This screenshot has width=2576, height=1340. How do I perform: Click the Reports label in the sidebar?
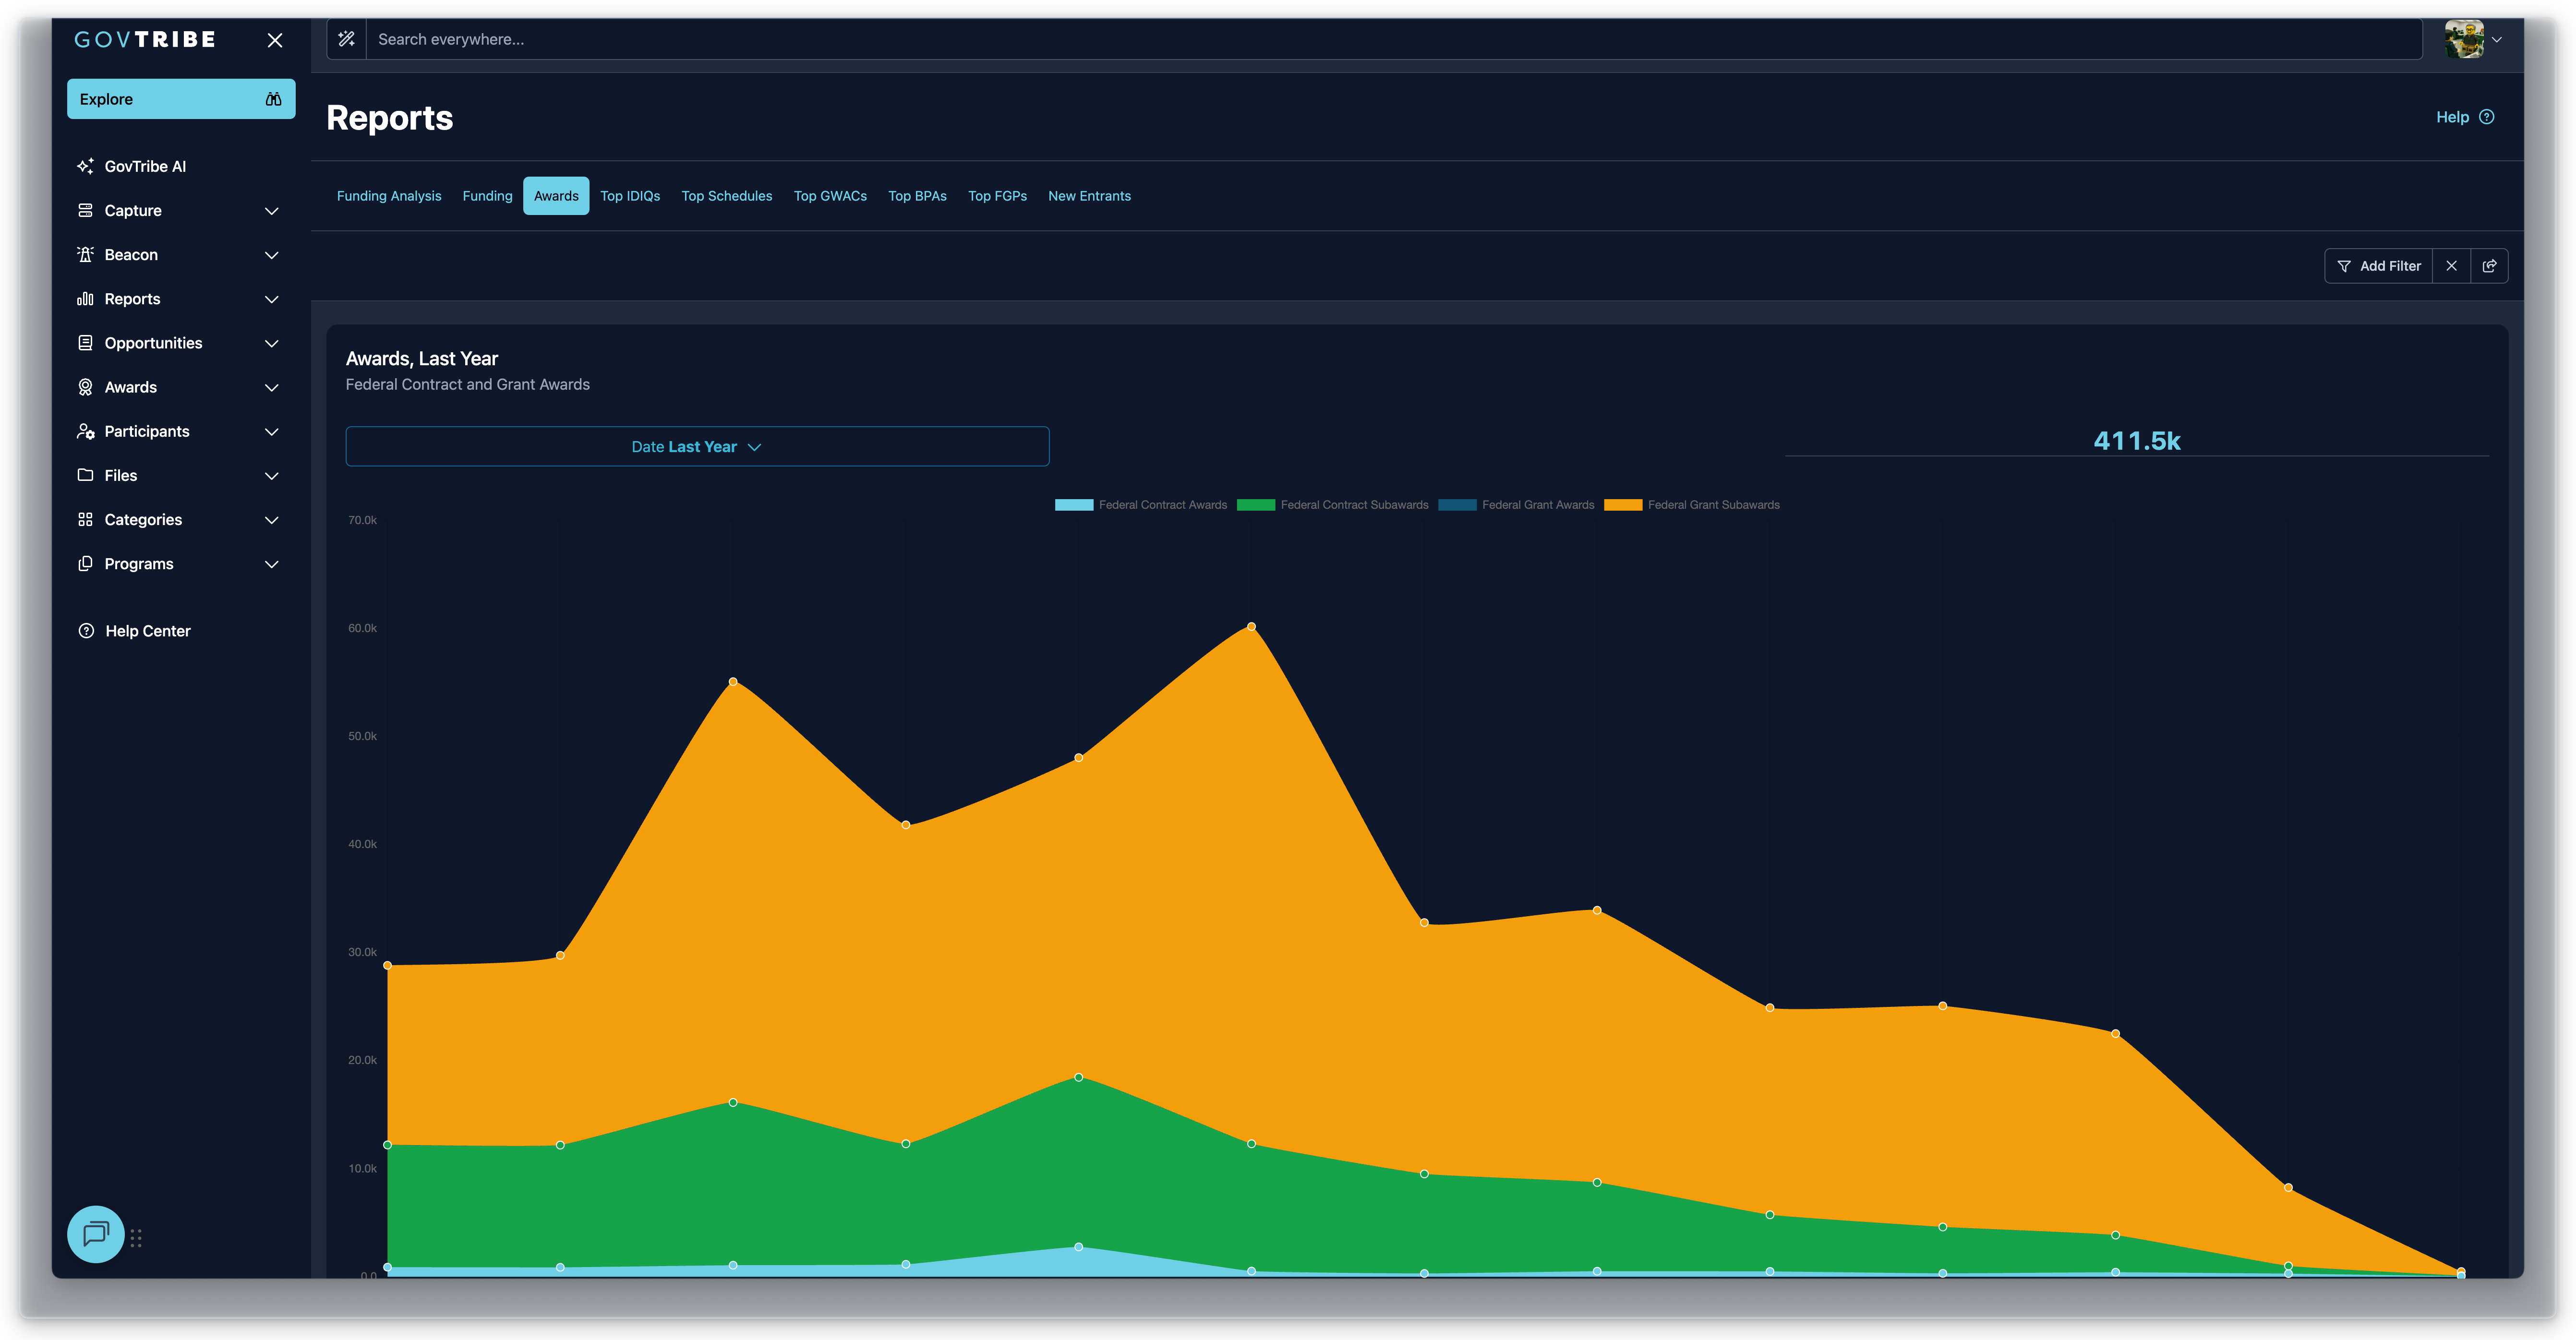[x=132, y=299]
